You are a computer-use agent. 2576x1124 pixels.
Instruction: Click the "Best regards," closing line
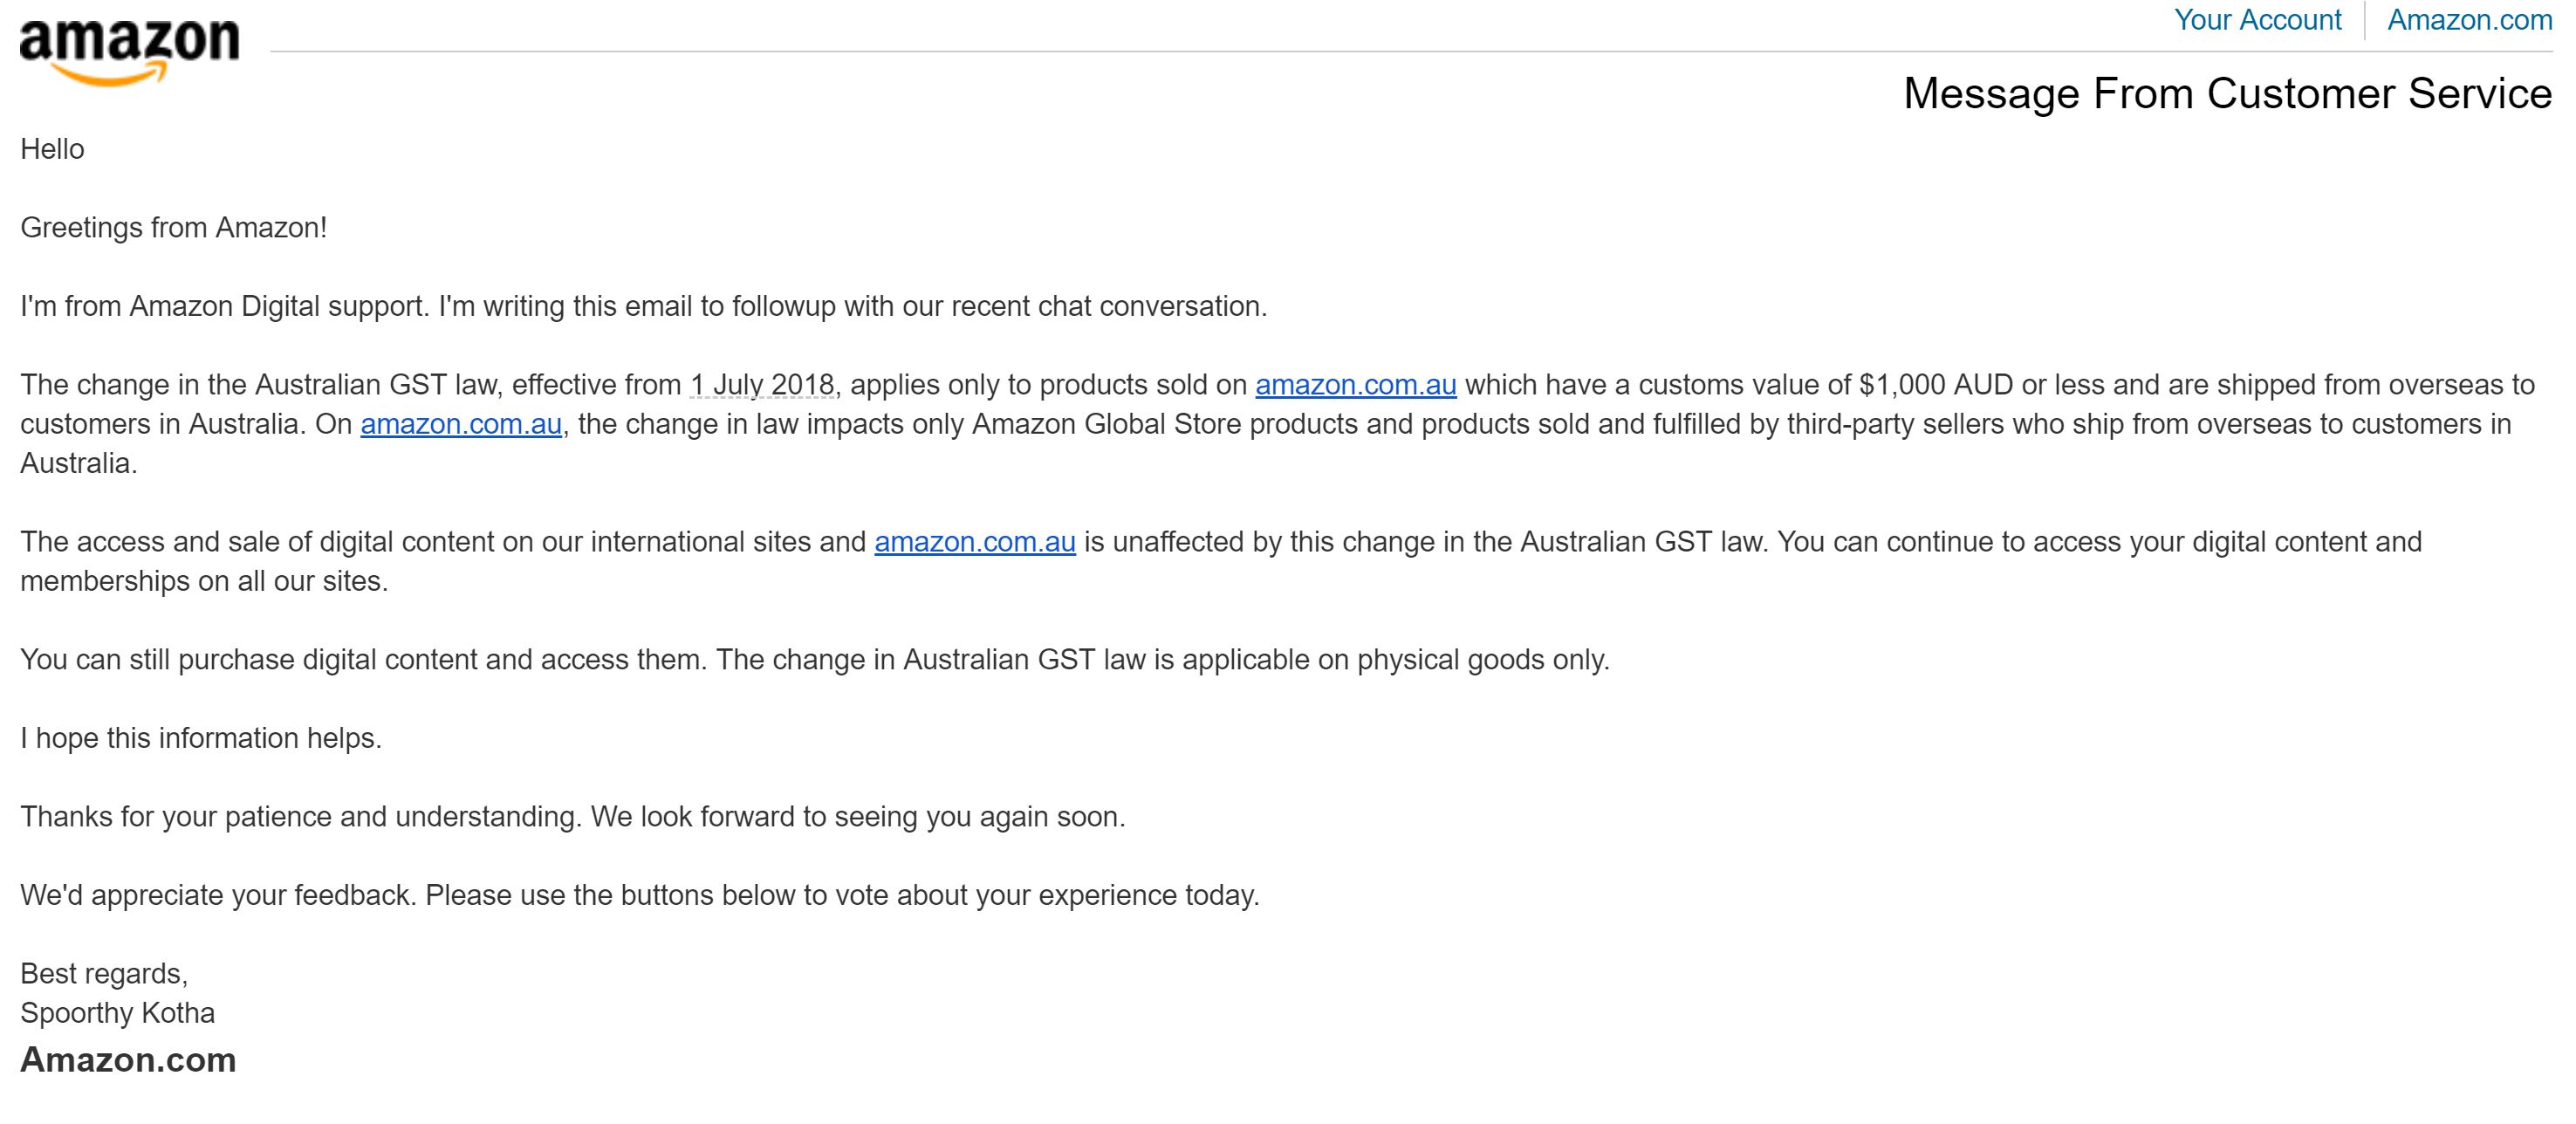pos(104,974)
